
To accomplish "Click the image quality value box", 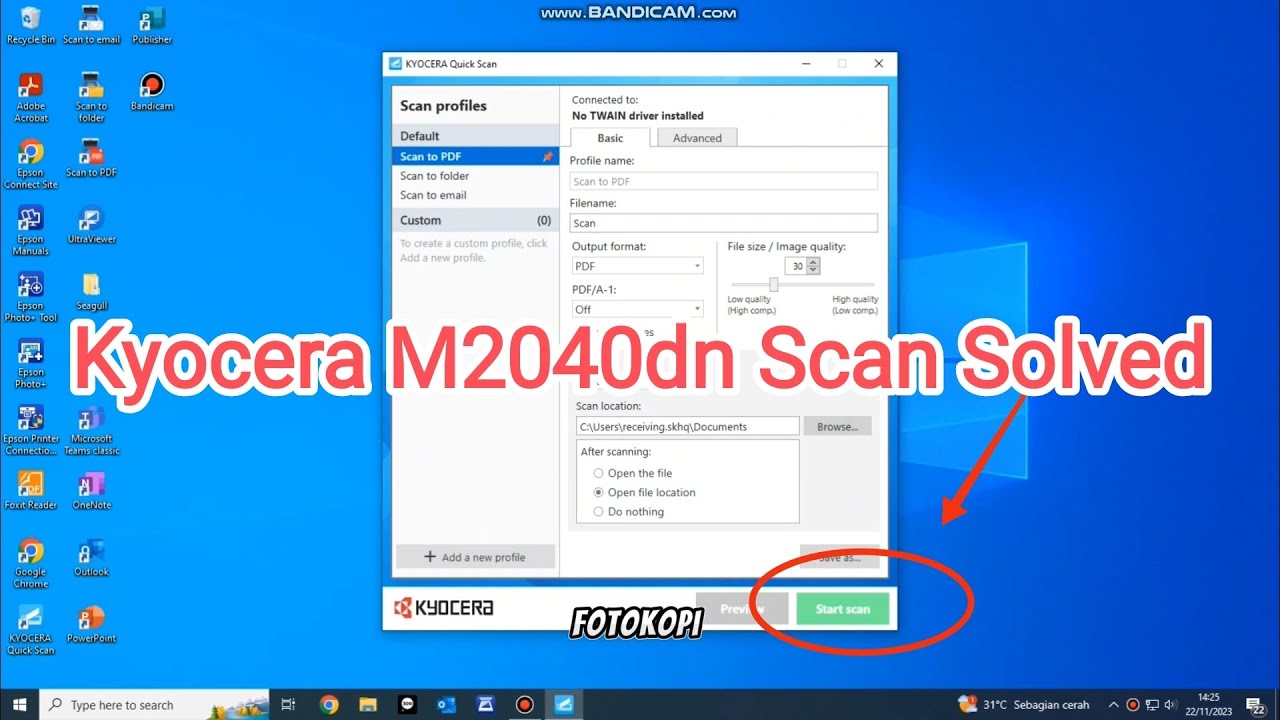I will tap(797, 266).
